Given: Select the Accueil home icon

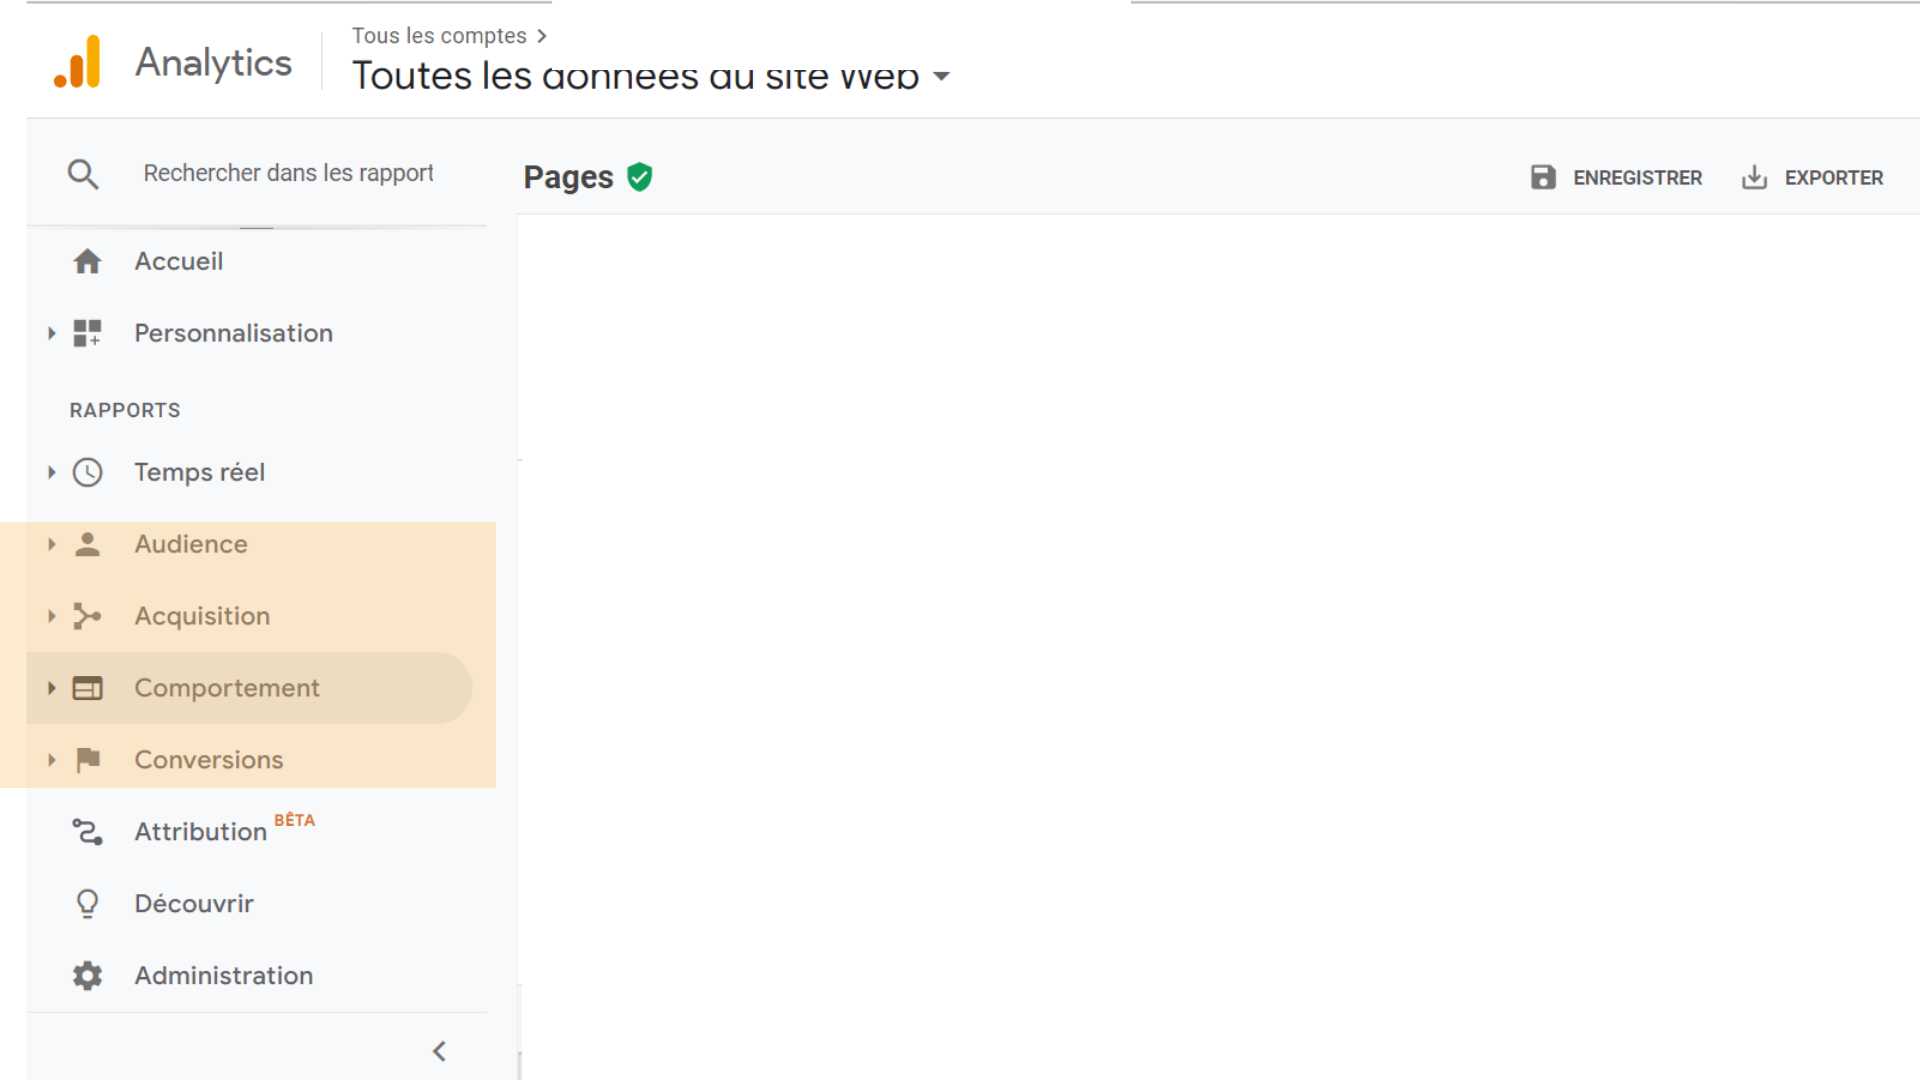Looking at the screenshot, I should point(88,261).
